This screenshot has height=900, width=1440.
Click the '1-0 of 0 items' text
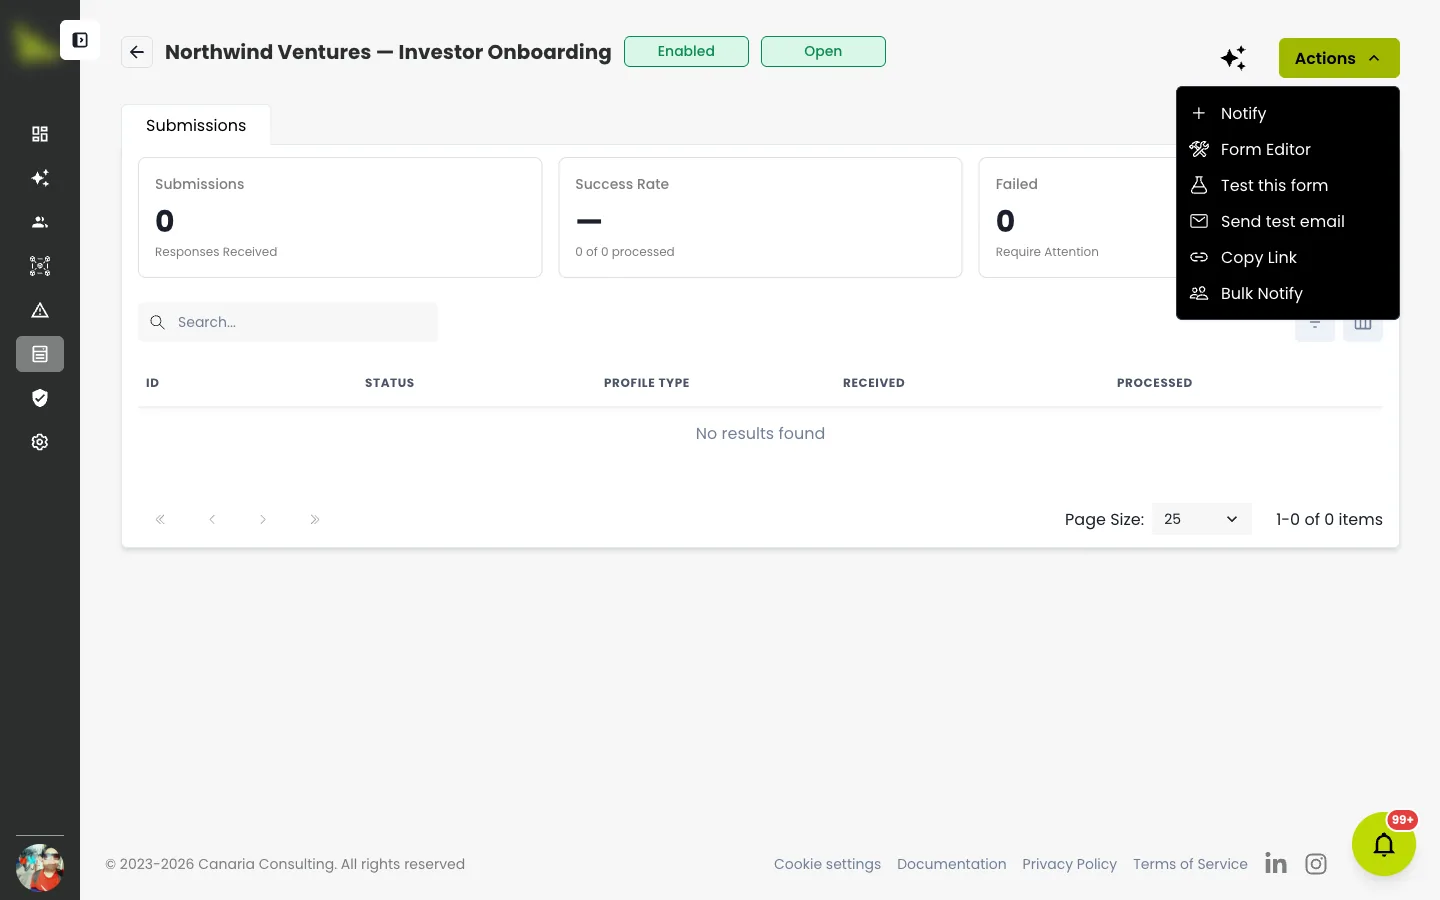[x=1329, y=519]
